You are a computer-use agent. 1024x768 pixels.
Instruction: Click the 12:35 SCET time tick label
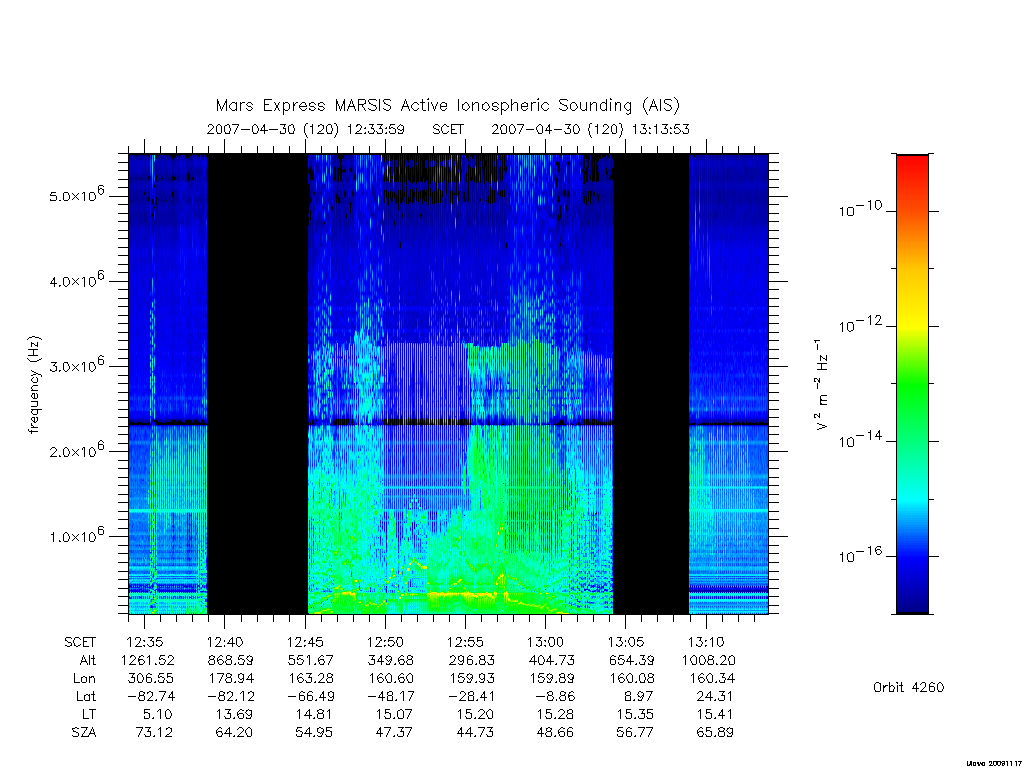[x=144, y=642]
